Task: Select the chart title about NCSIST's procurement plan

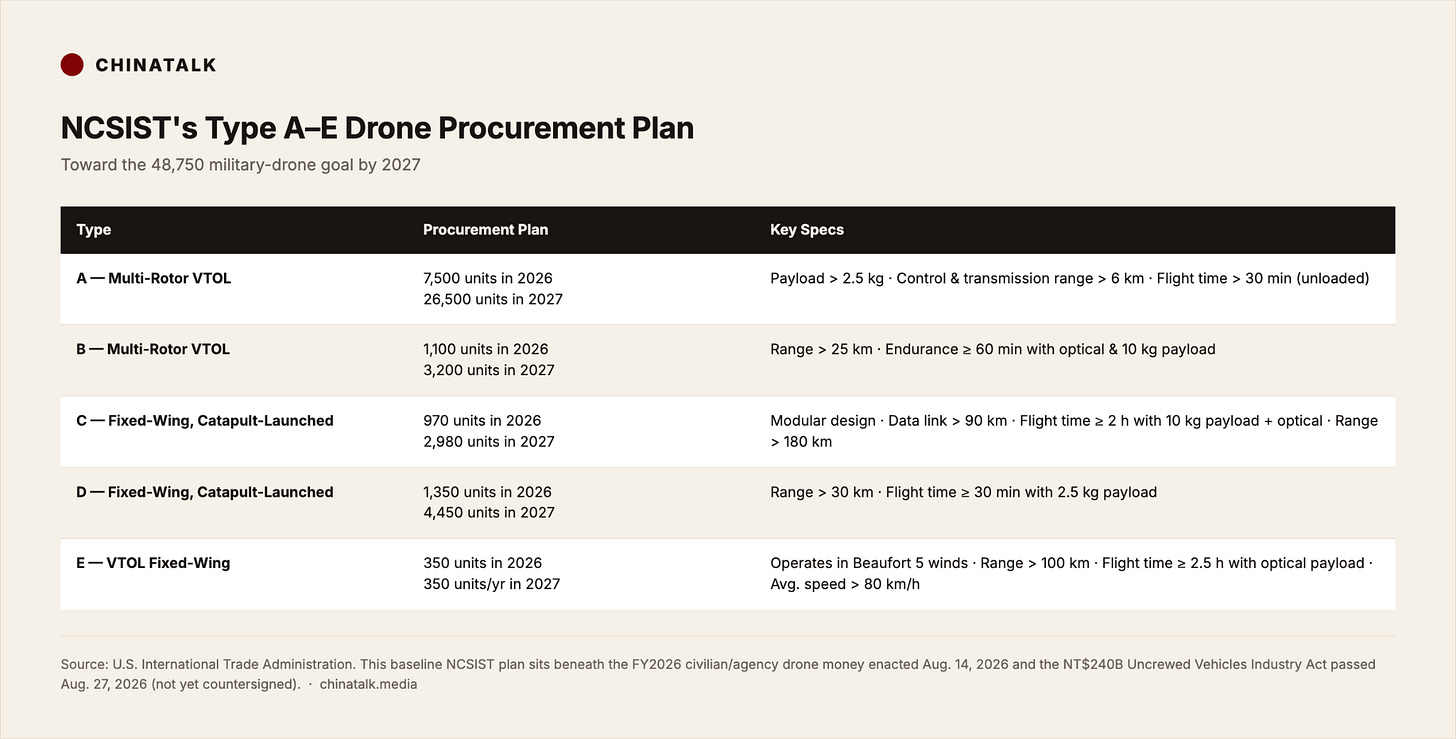Action: point(377,128)
